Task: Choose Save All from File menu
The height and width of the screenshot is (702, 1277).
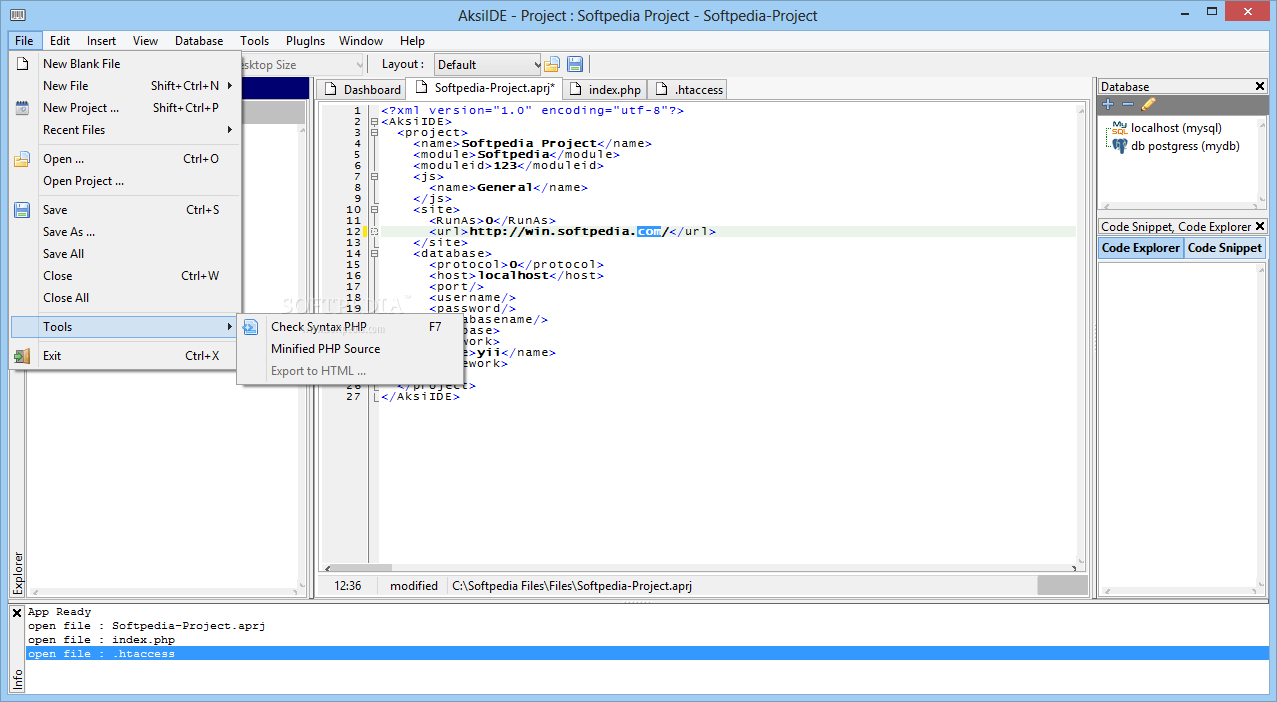Action: click(x=125, y=254)
